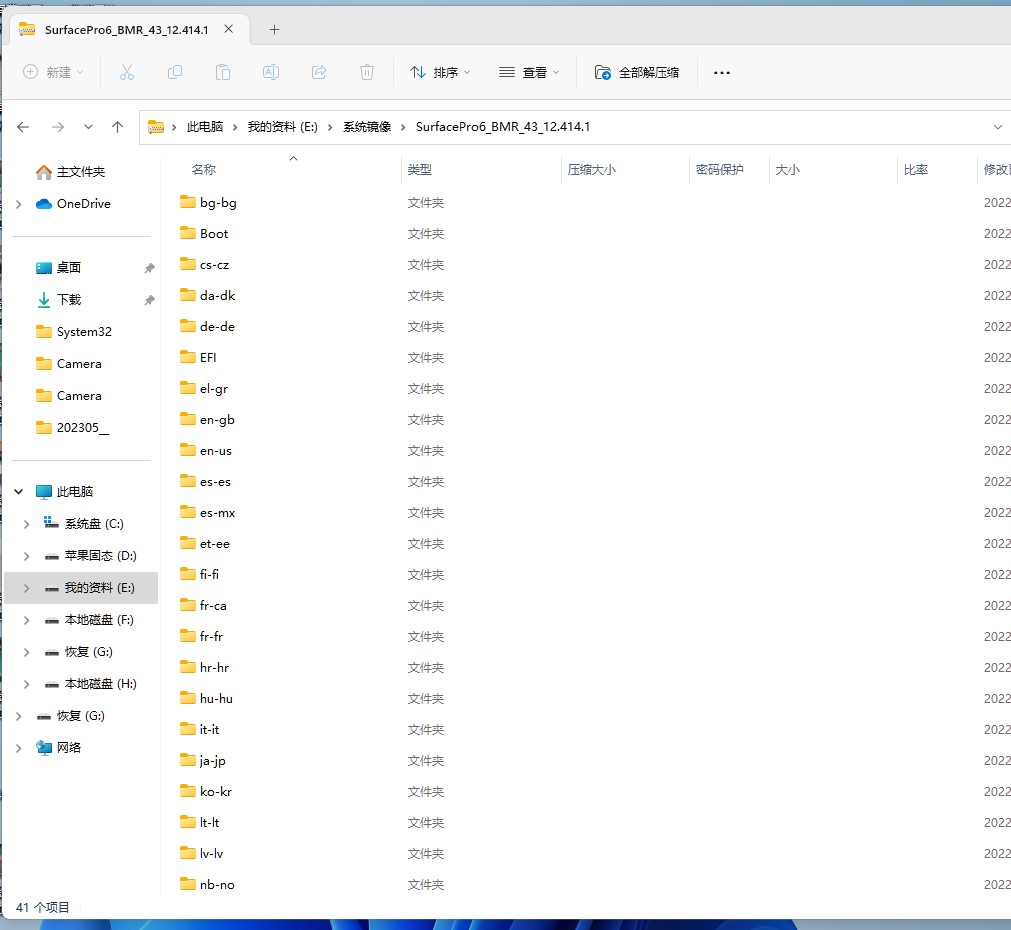Open recent locations dropdown chevron
The width and height of the screenshot is (1011, 930).
pos(88,127)
